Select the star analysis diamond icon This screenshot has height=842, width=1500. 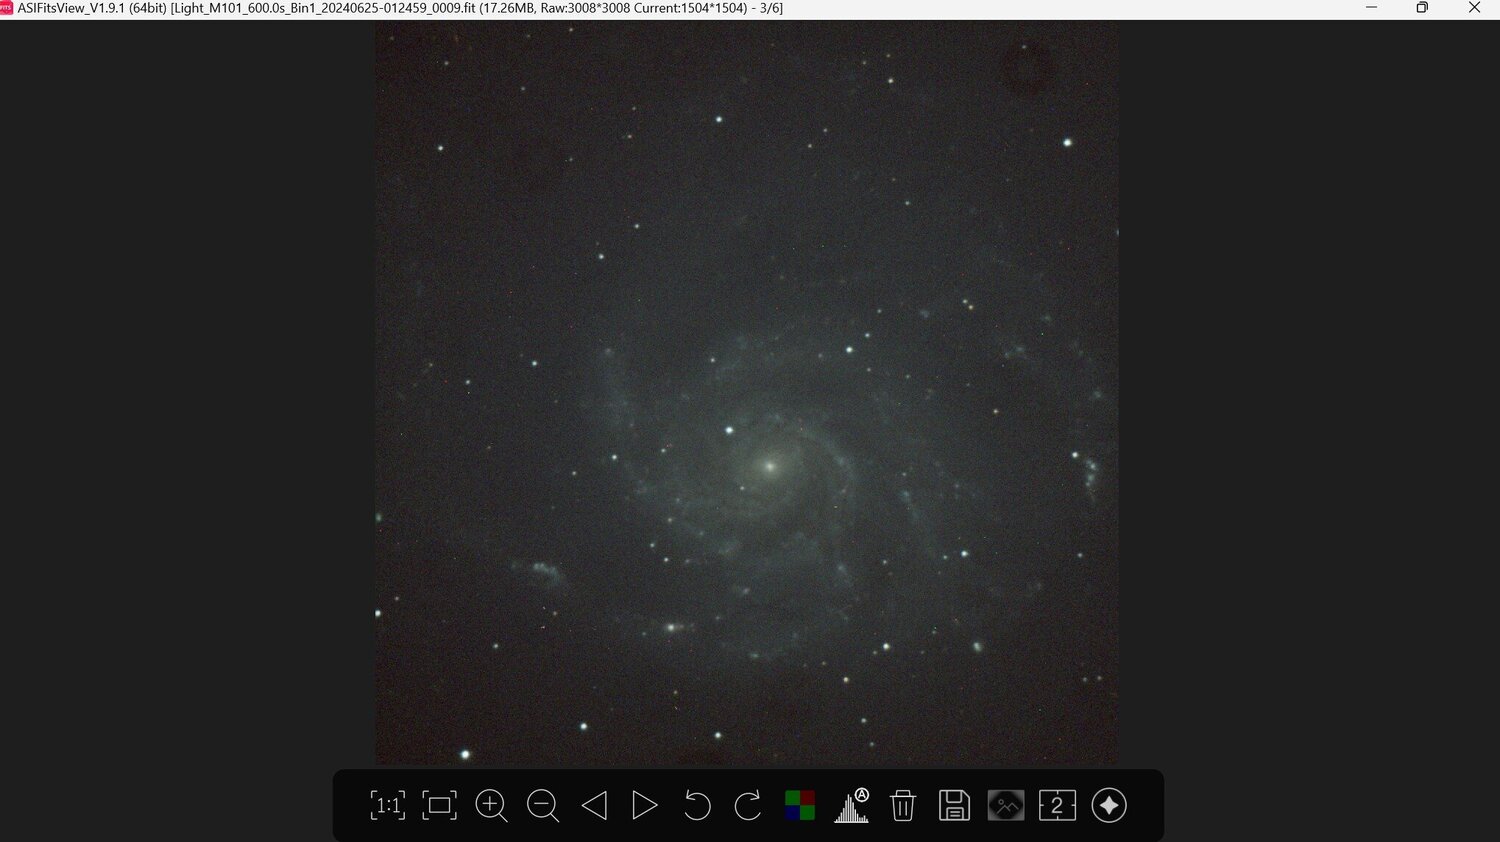point(1109,806)
